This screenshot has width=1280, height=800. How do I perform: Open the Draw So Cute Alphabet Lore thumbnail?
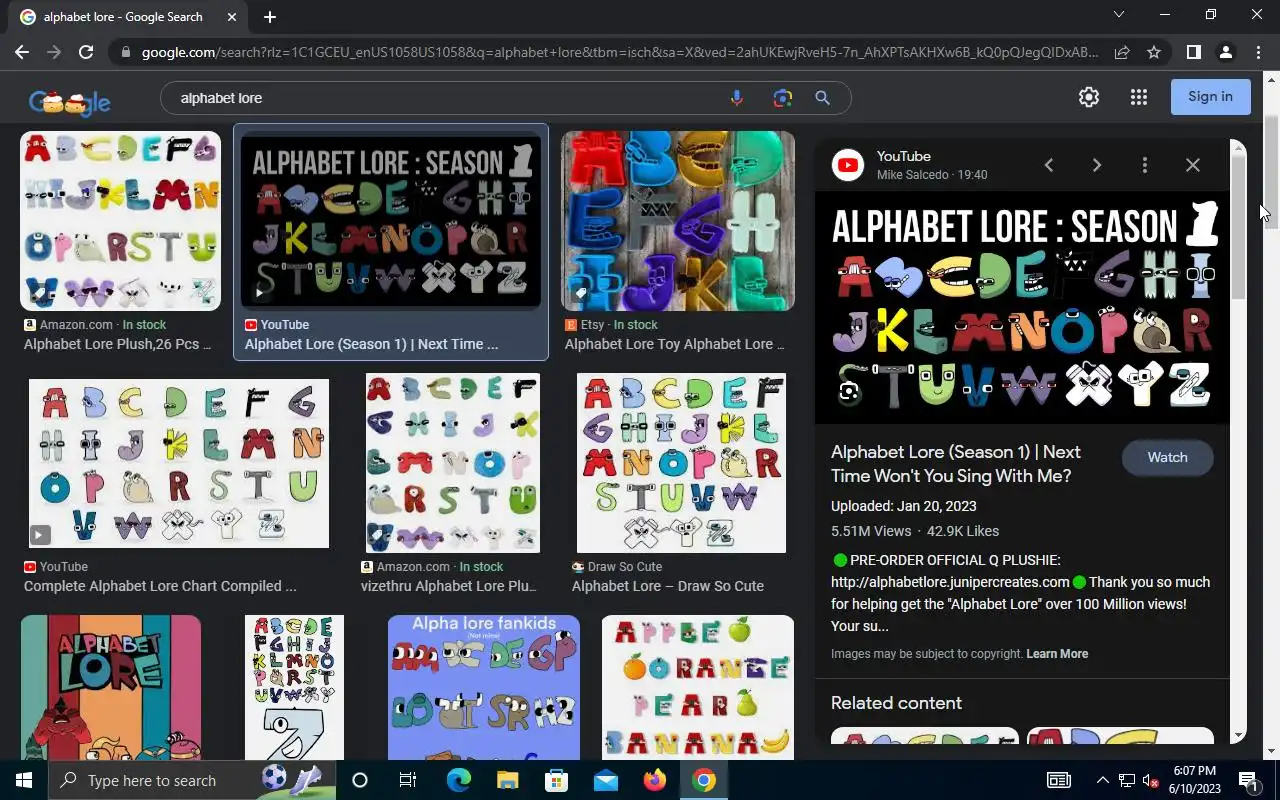(681, 463)
